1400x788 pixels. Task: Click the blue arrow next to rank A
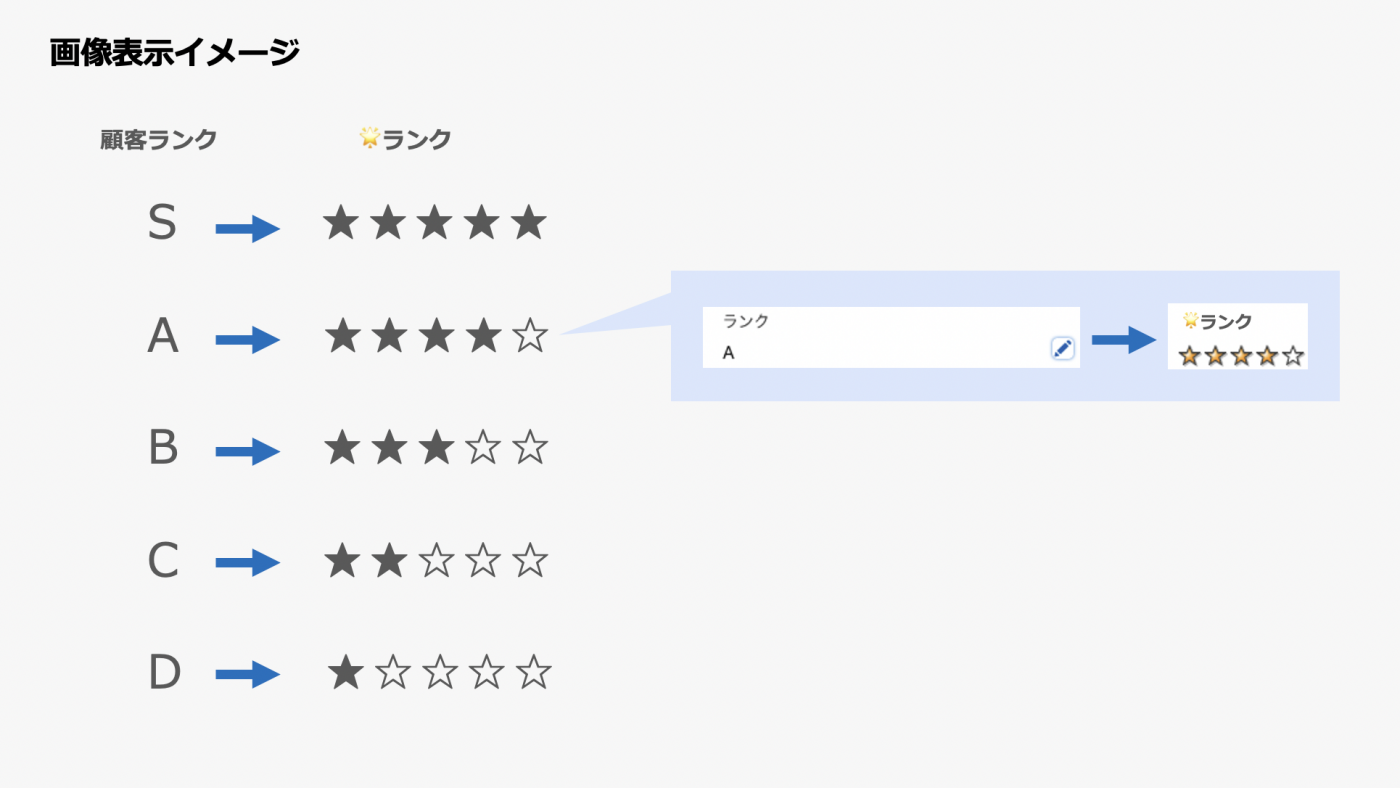coord(247,340)
